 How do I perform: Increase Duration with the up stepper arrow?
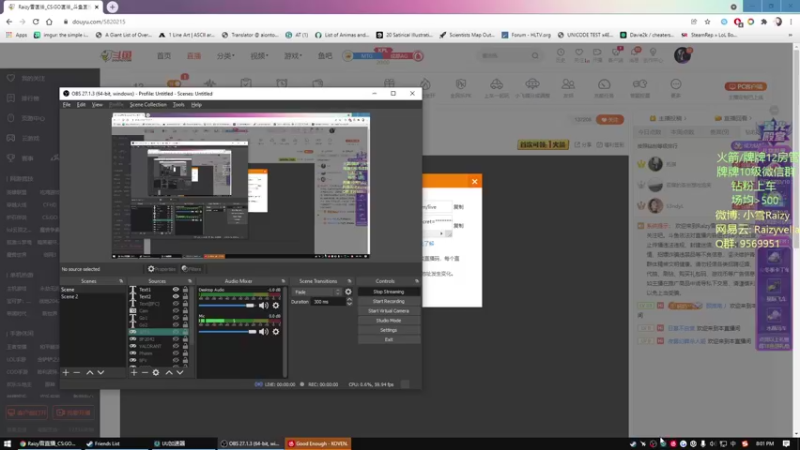click(x=349, y=299)
